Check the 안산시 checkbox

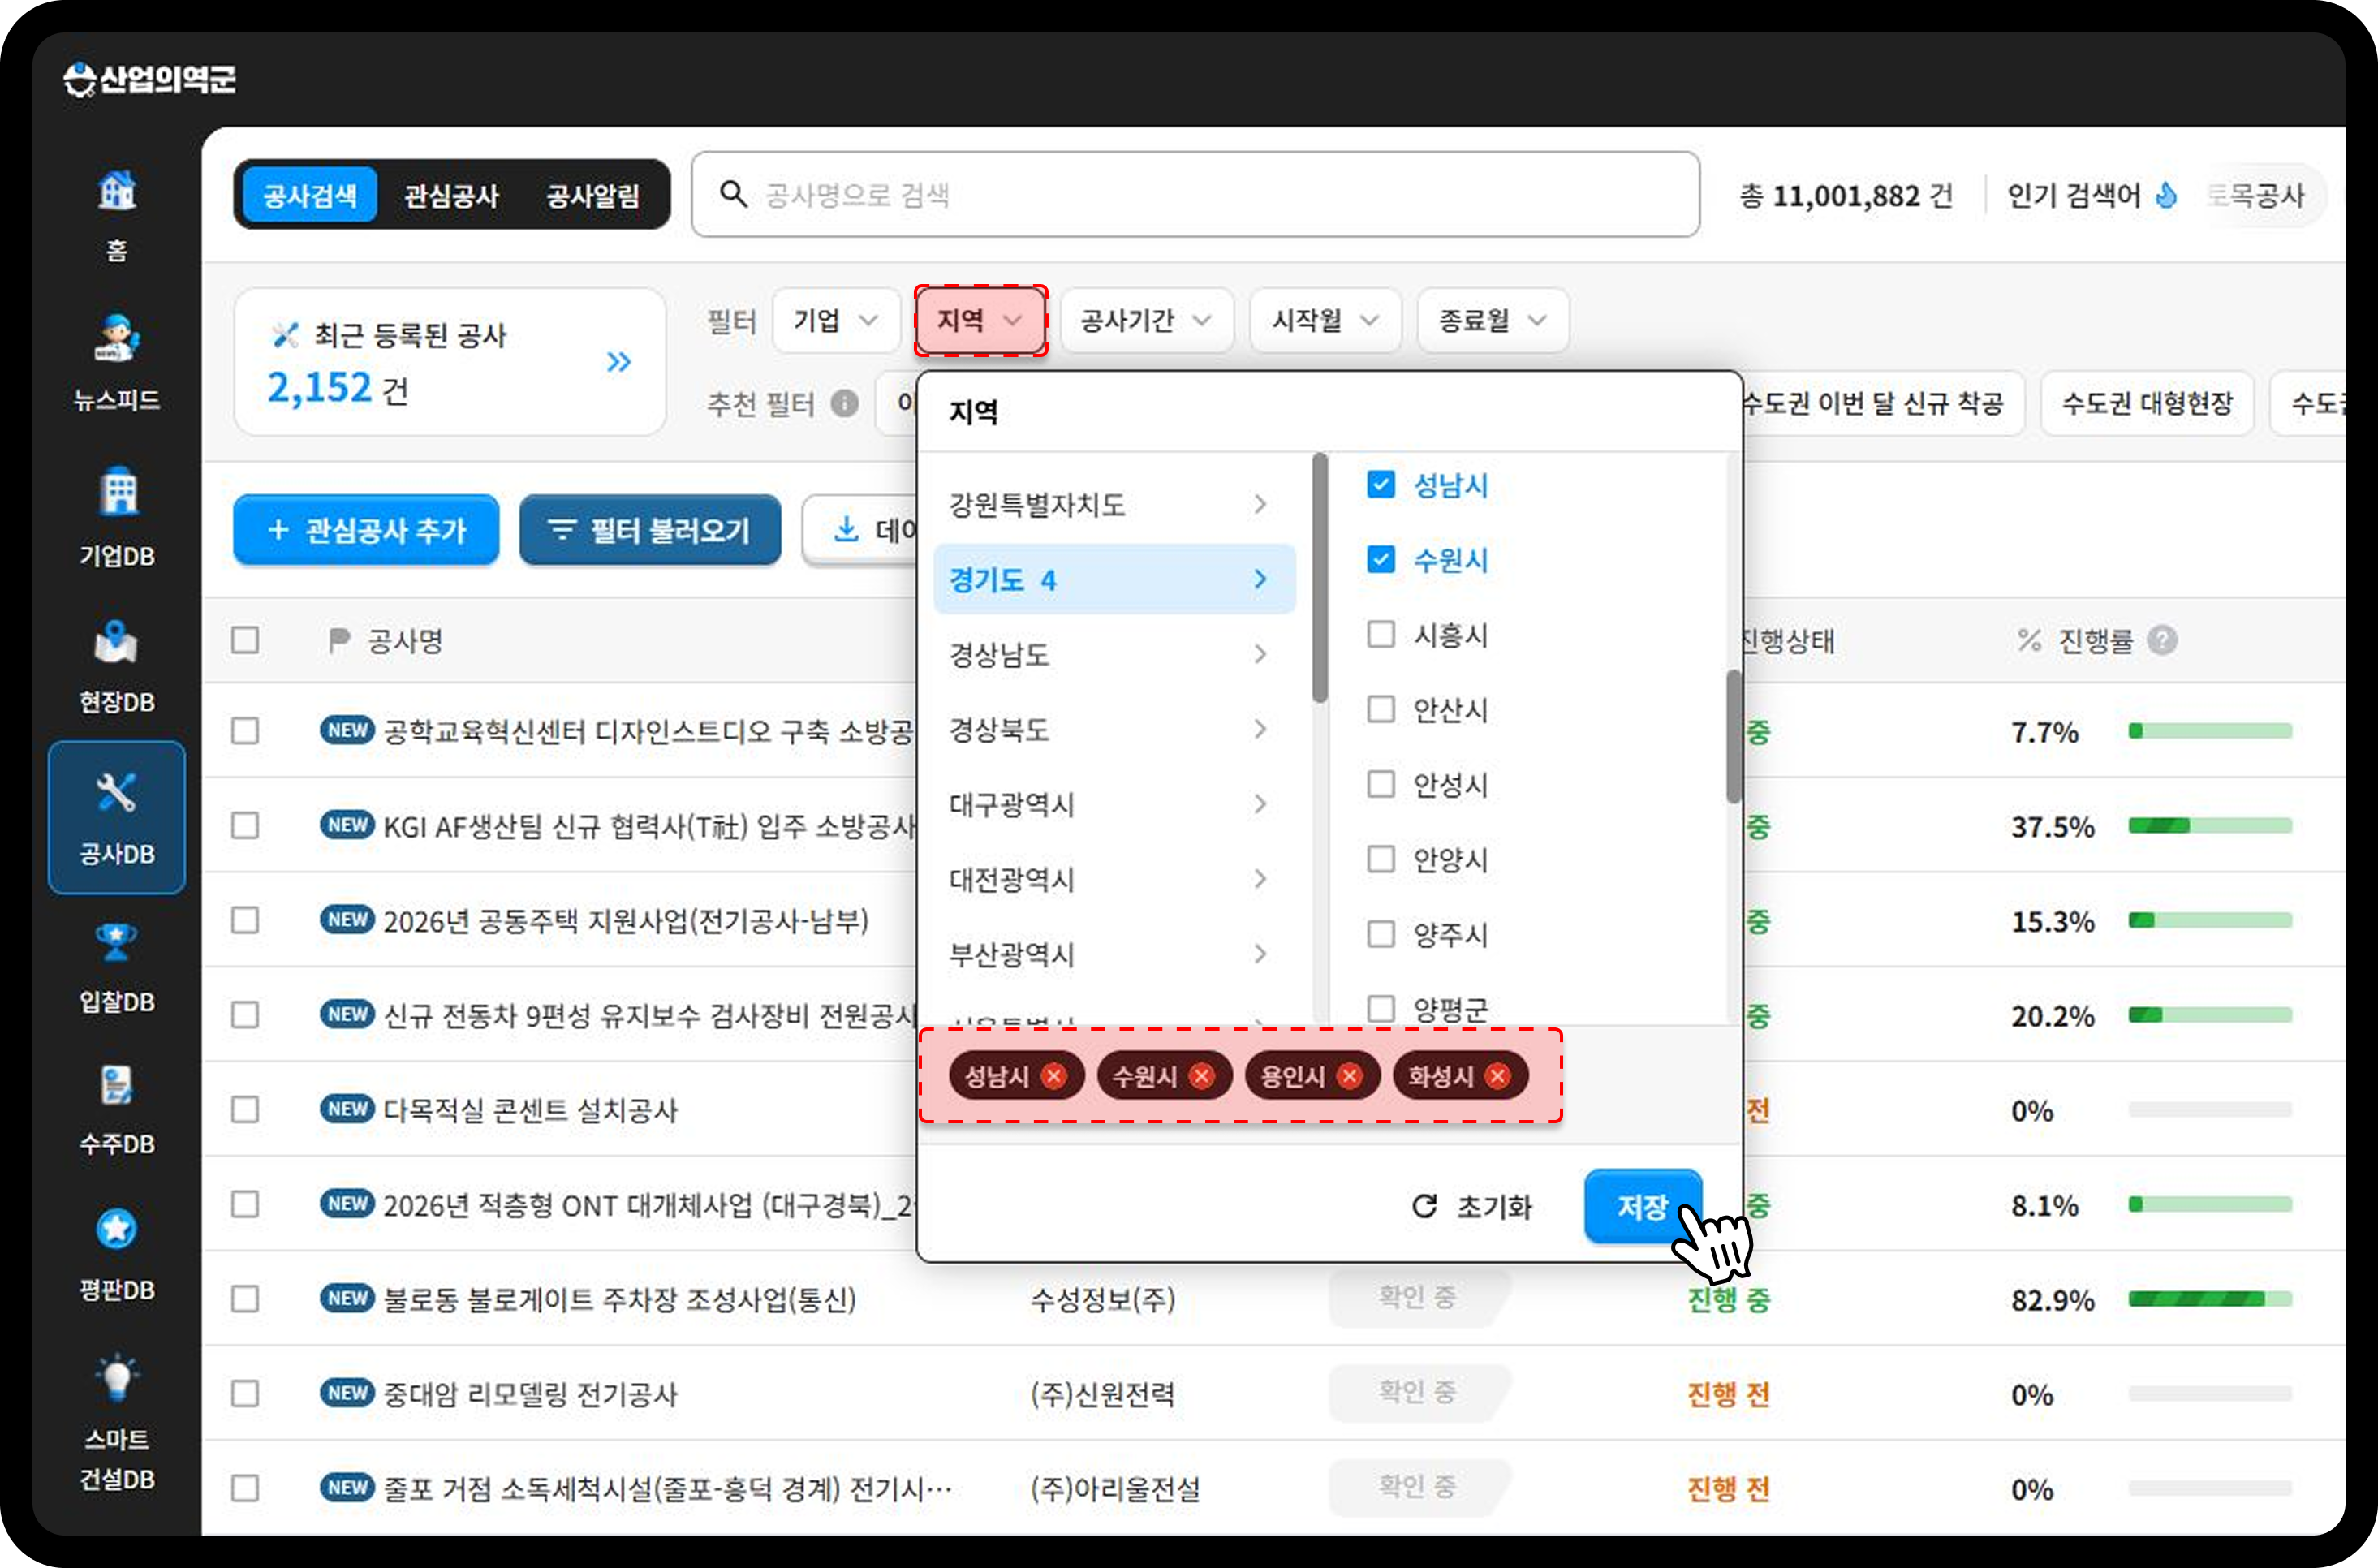point(1381,709)
